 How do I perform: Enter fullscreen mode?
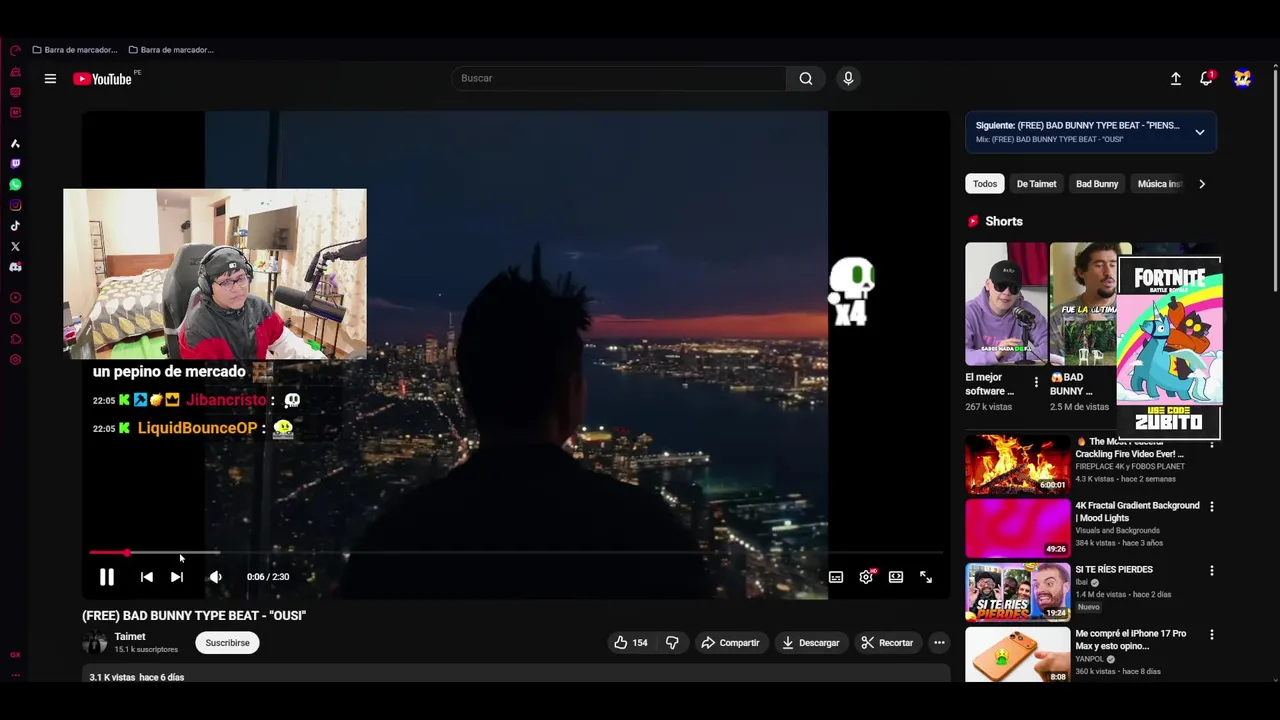coord(926,577)
